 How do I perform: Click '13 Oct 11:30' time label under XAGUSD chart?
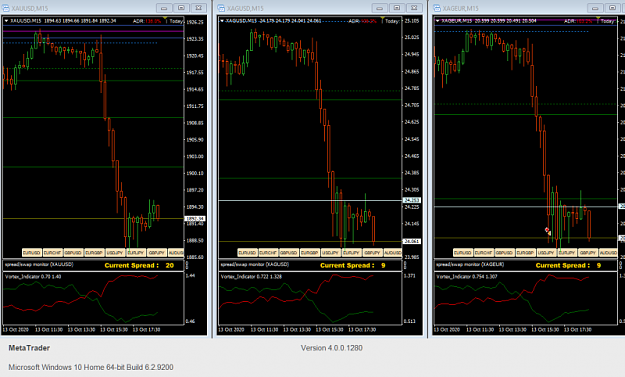pyautogui.click(x=264, y=330)
